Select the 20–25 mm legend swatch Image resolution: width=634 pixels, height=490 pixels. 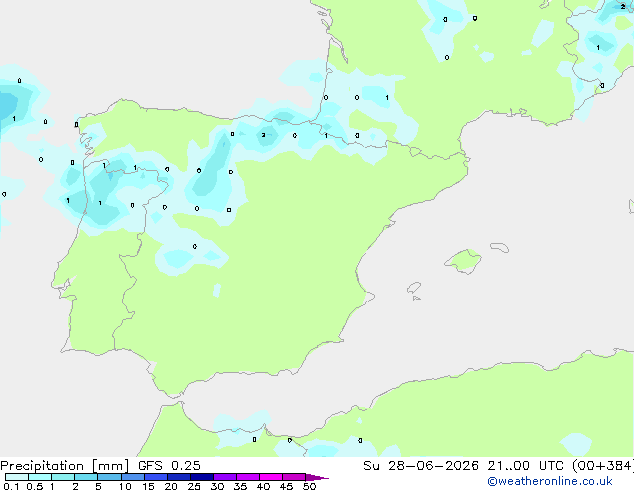(x=179, y=477)
